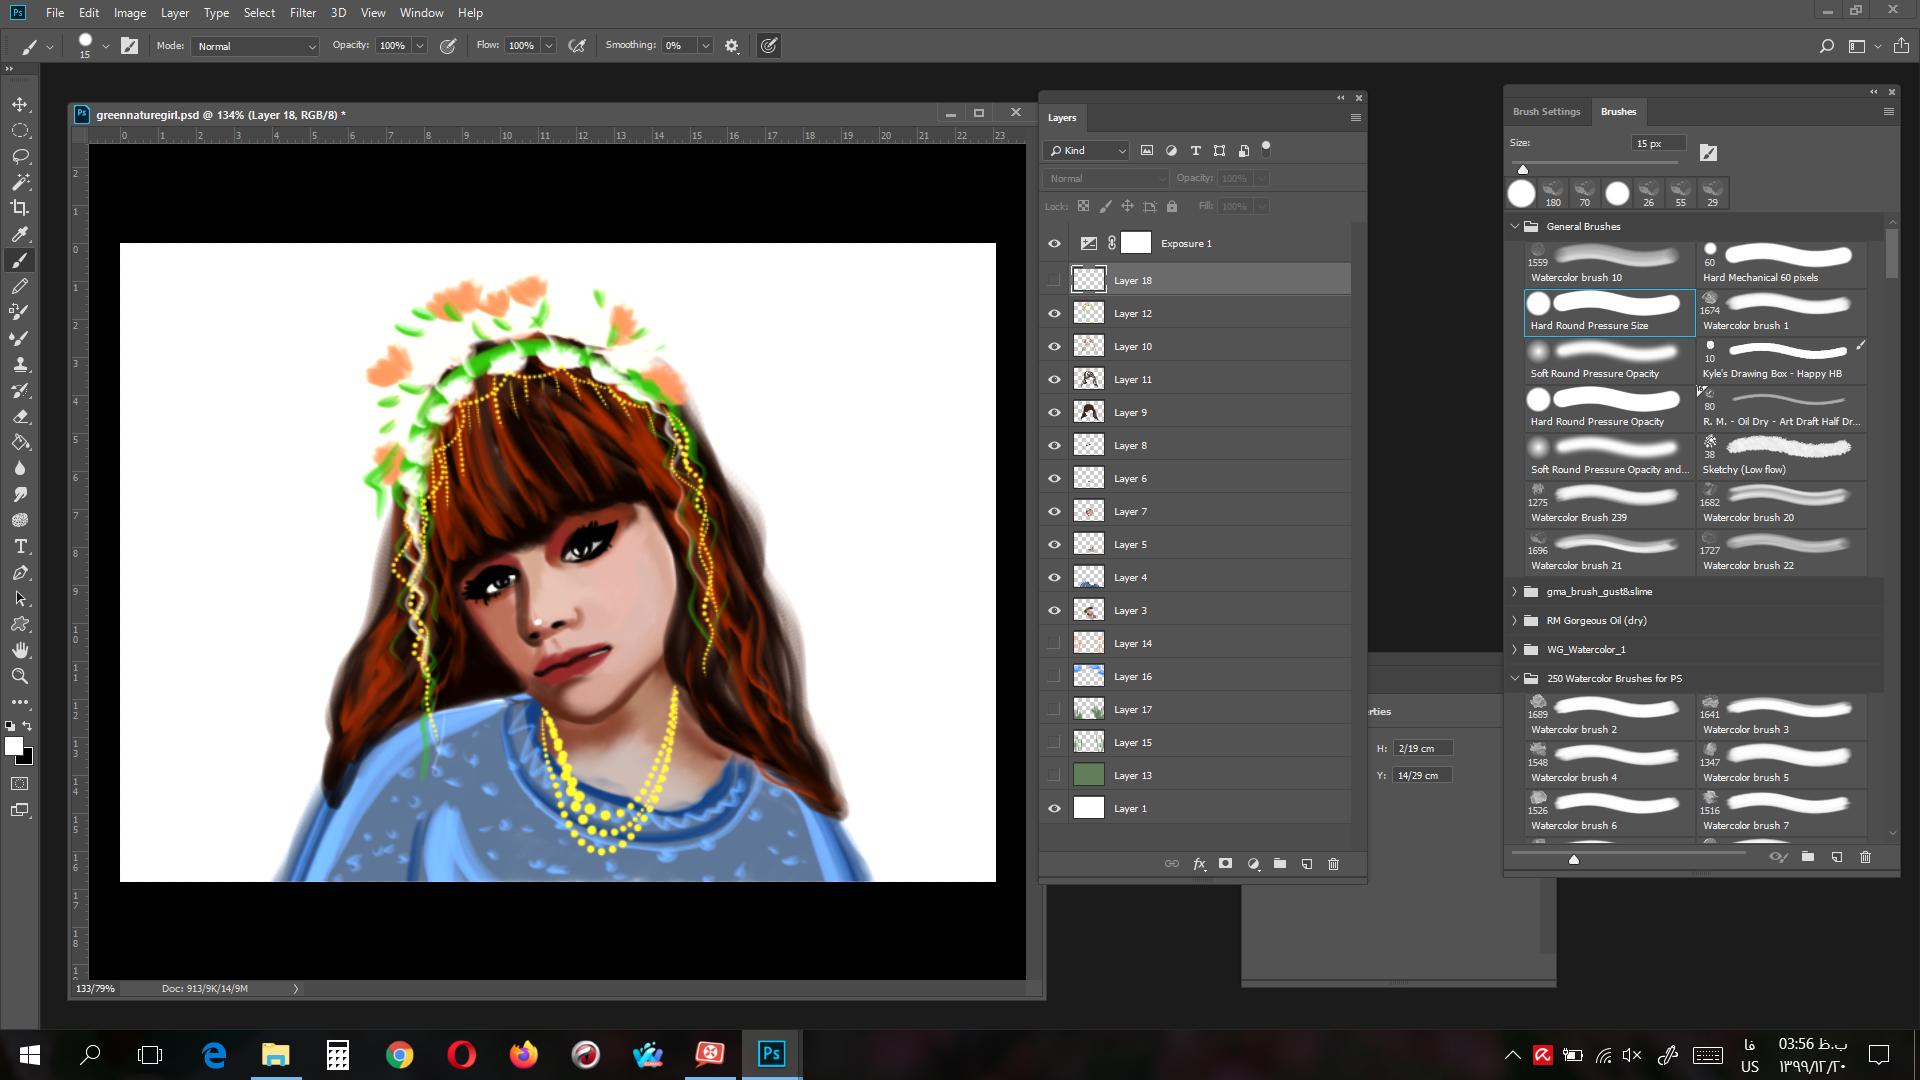Open the brush Mode dropdown
This screenshot has height=1080, width=1920.
(256, 46)
